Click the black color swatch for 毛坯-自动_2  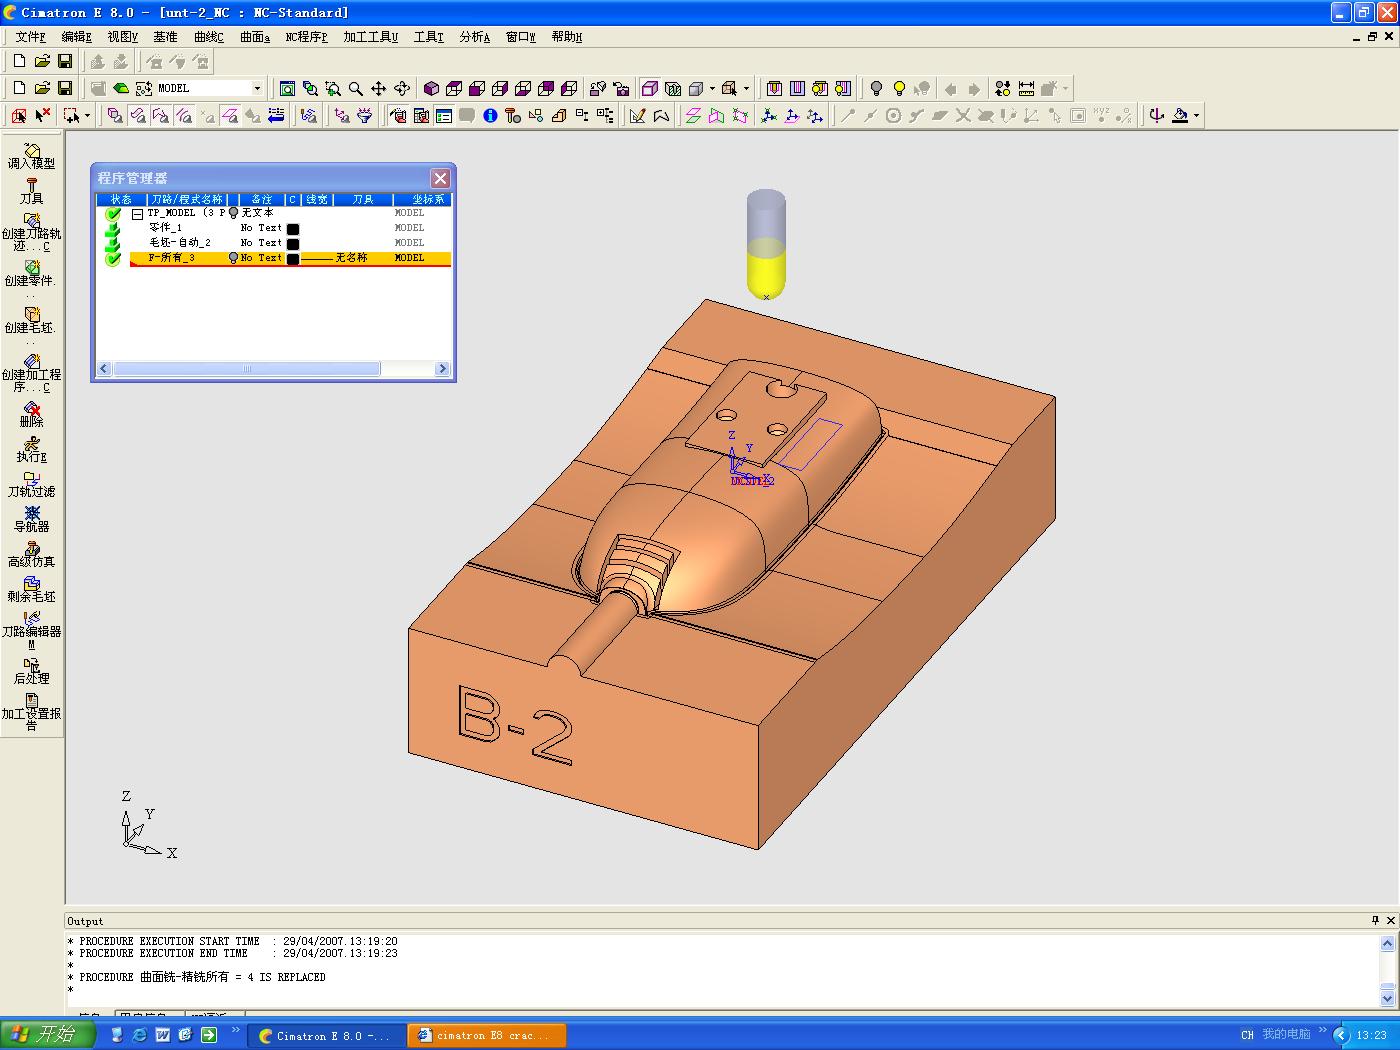pos(293,244)
